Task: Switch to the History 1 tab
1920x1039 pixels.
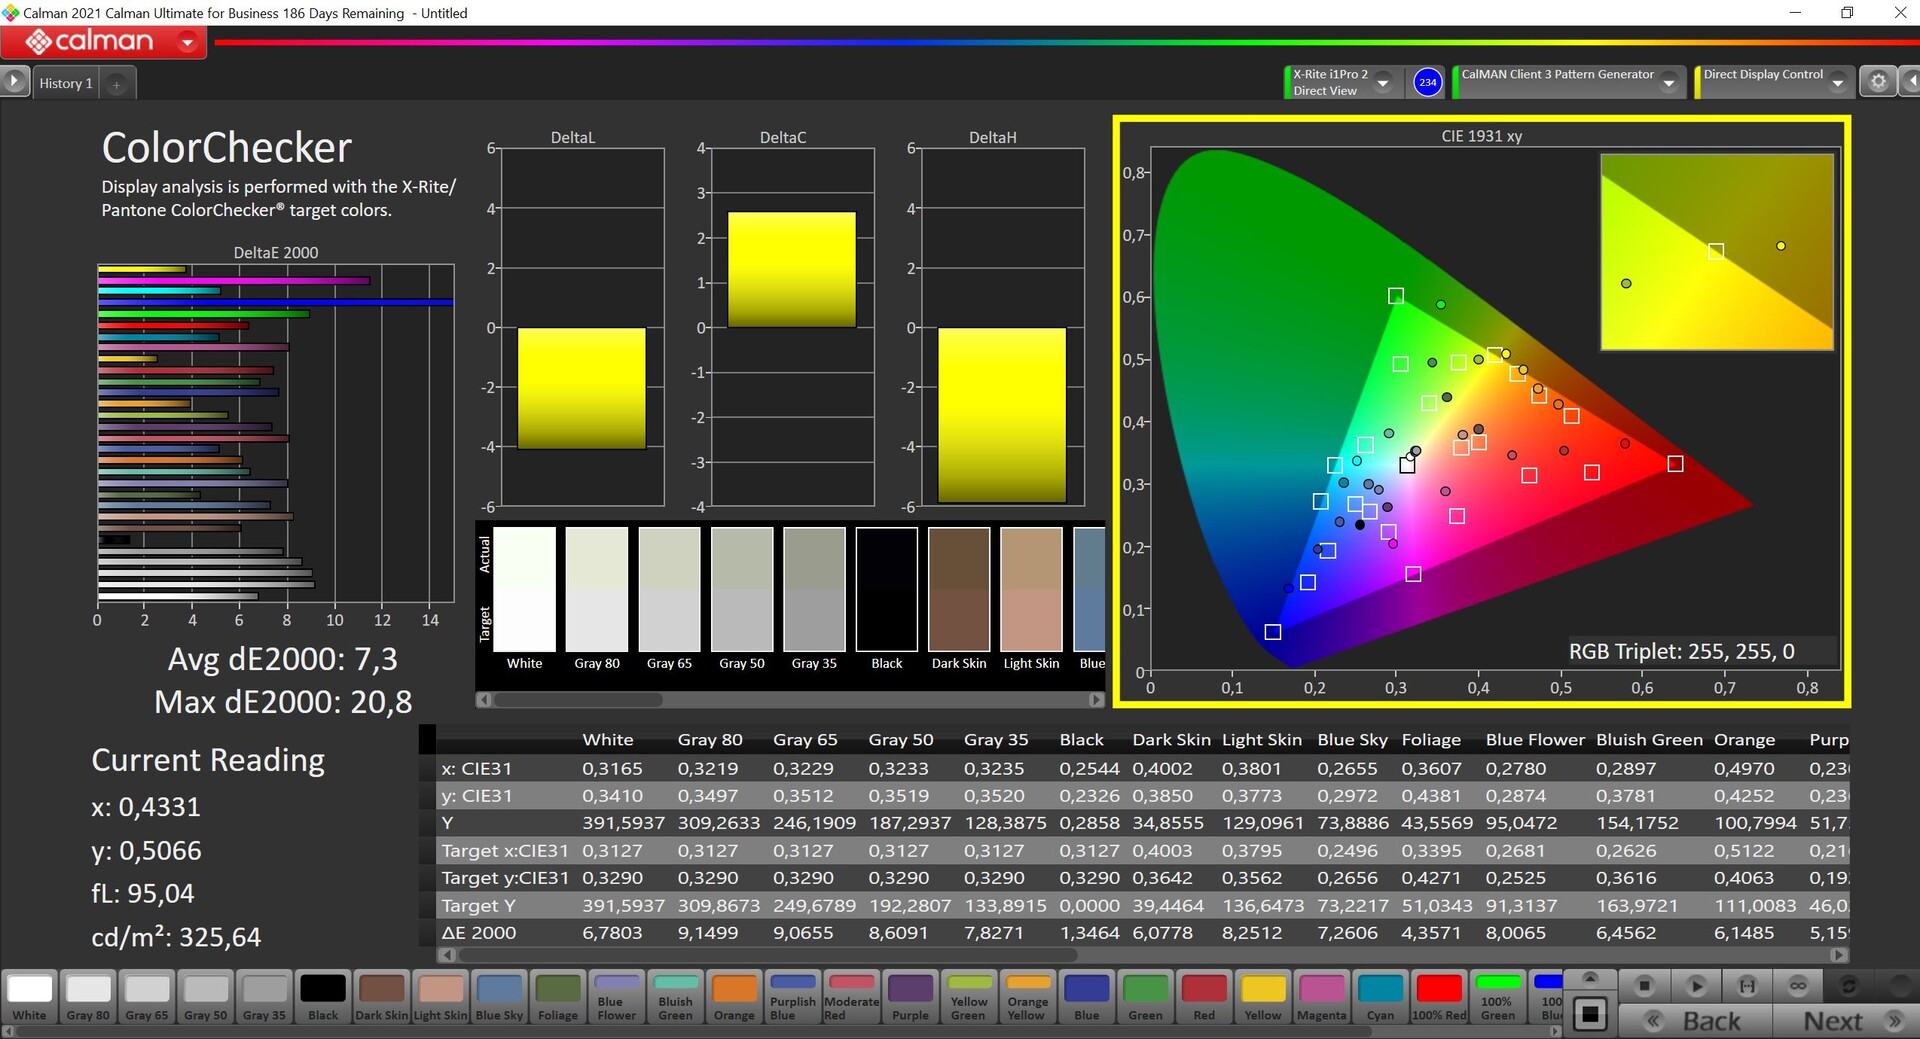Action: [x=66, y=83]
